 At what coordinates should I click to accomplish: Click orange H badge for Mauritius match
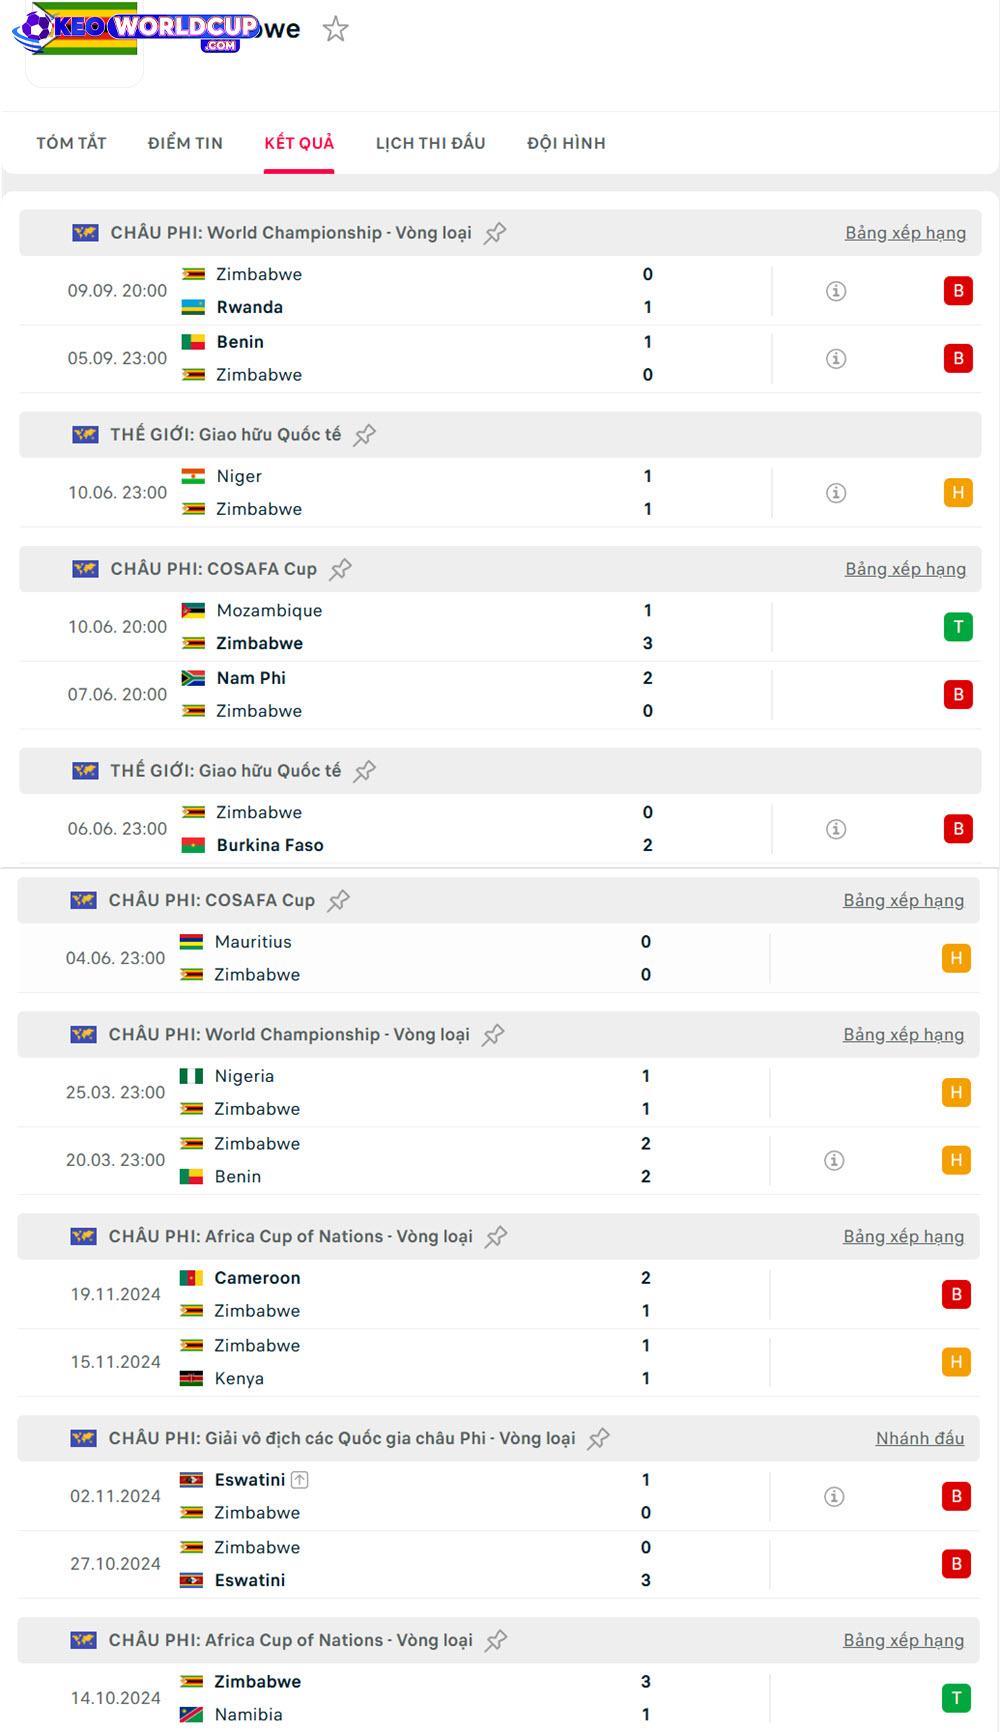(956, 958)
